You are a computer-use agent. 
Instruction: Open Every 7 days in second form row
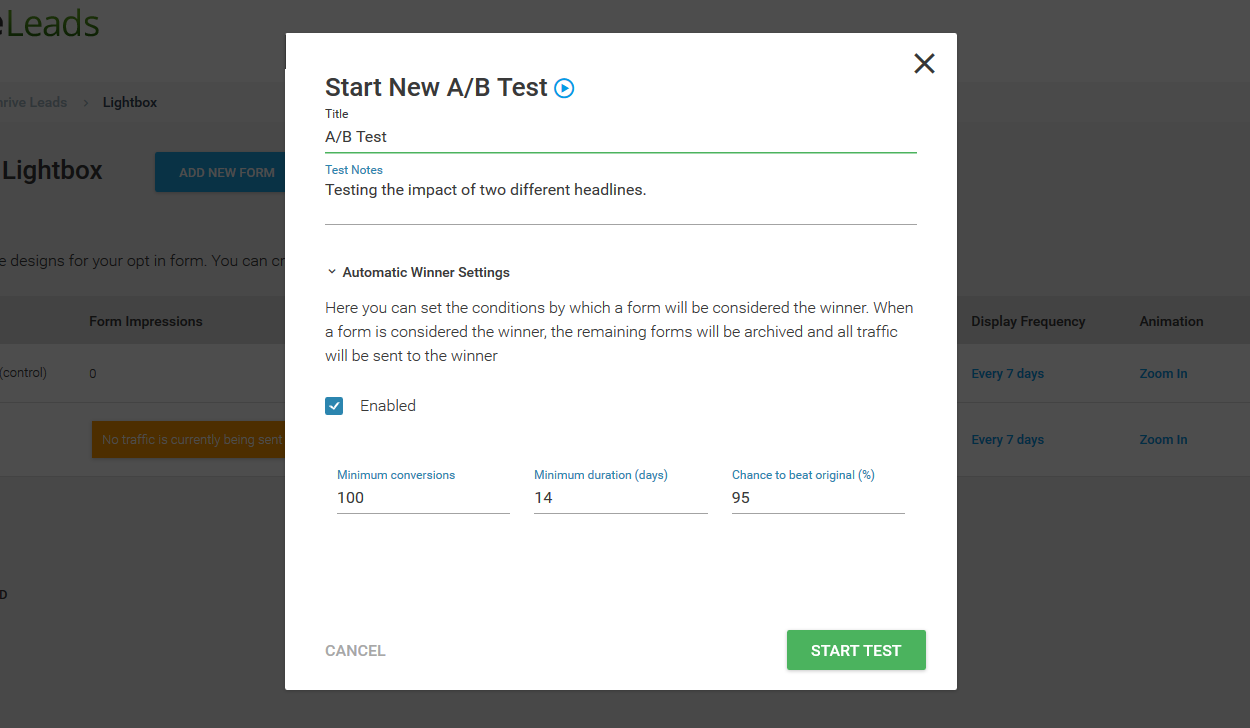click(x=1007, y=440)
